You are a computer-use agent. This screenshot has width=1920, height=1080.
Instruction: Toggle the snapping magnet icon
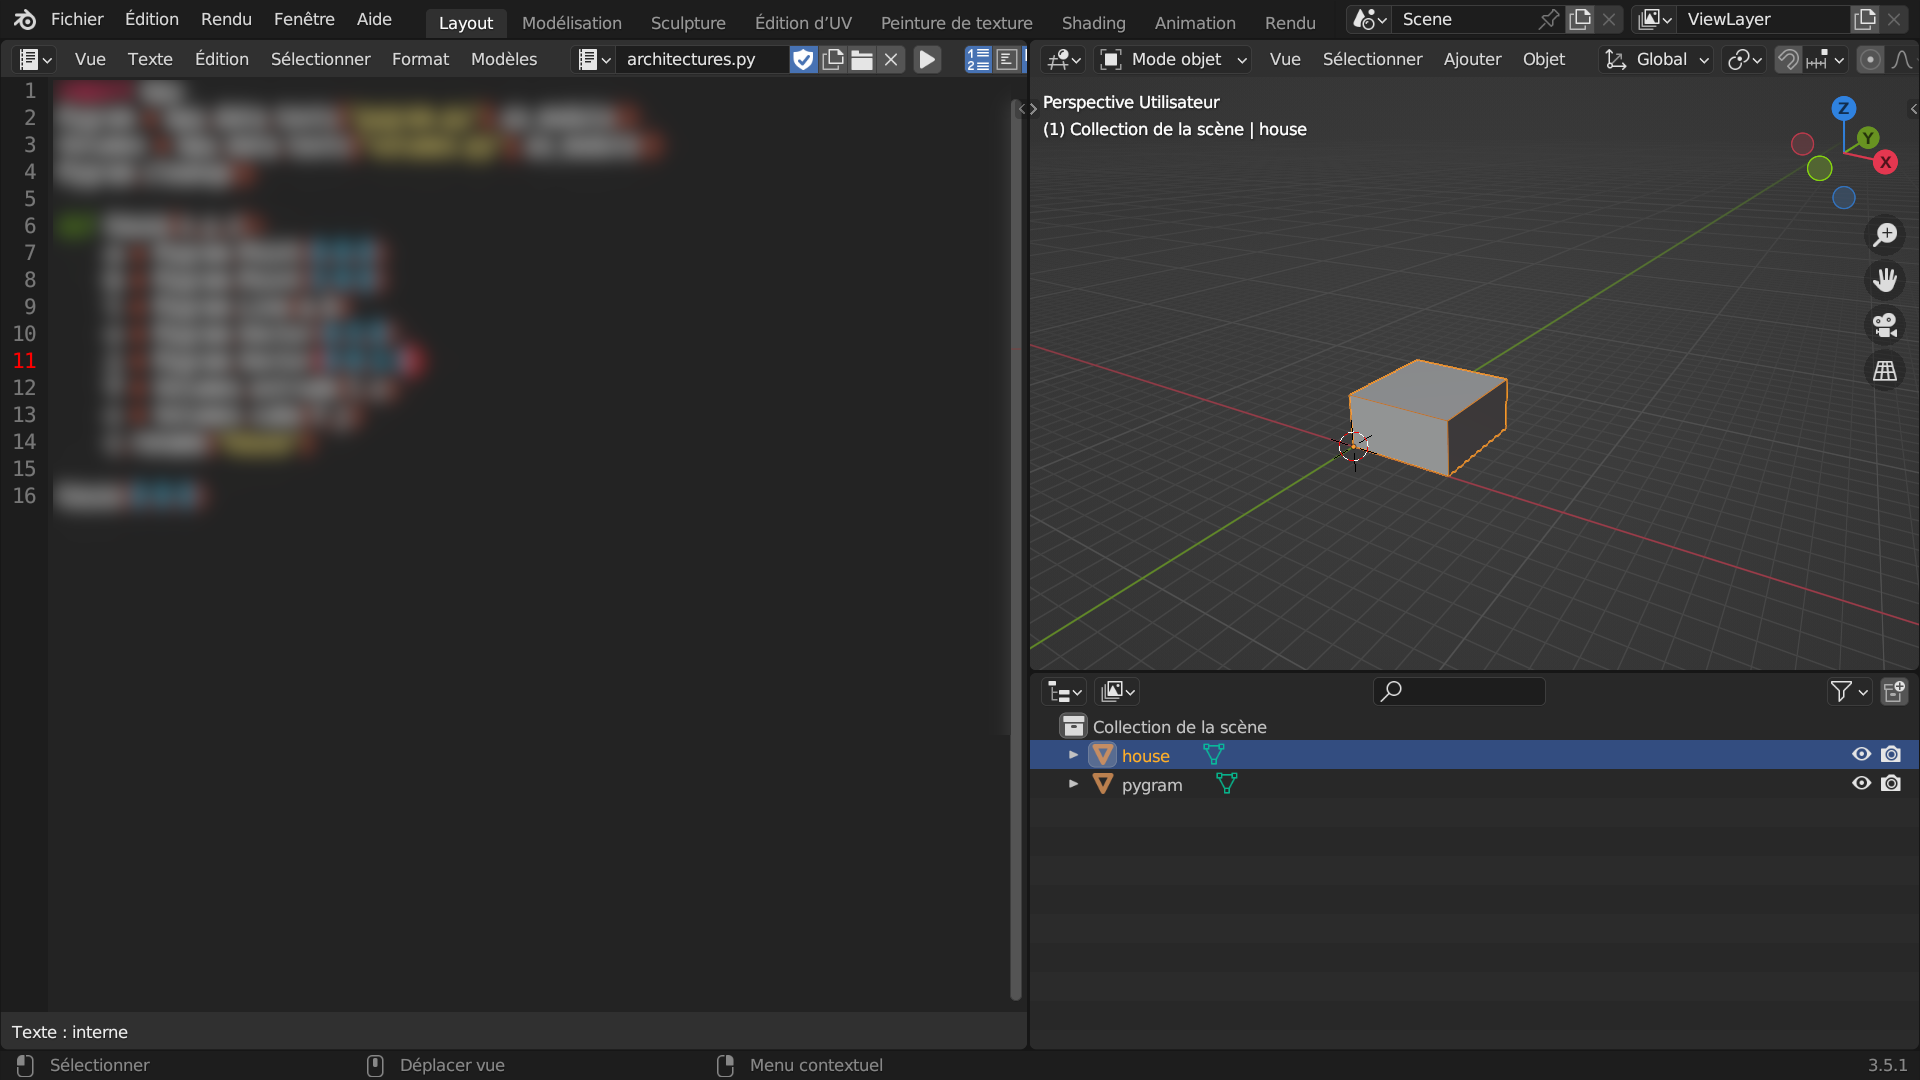[x=1788, y=60]
